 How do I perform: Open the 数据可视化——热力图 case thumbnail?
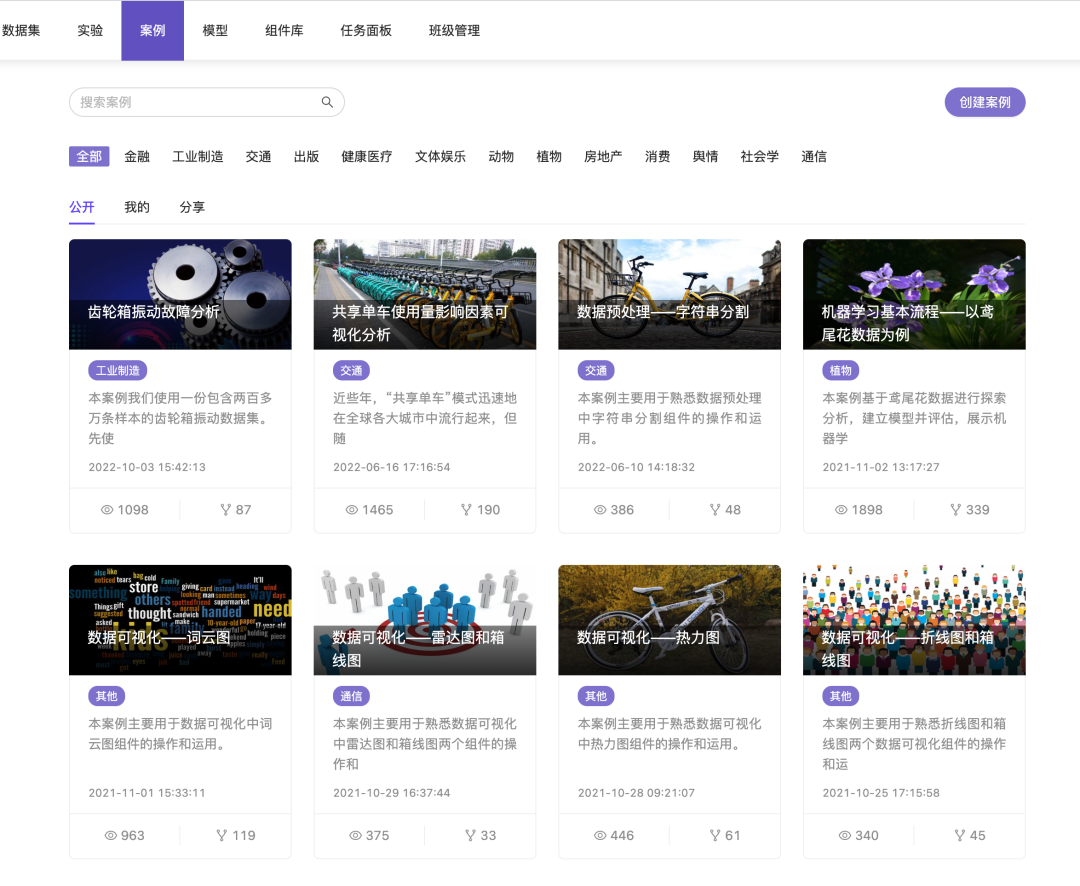(x=669, y=620)
